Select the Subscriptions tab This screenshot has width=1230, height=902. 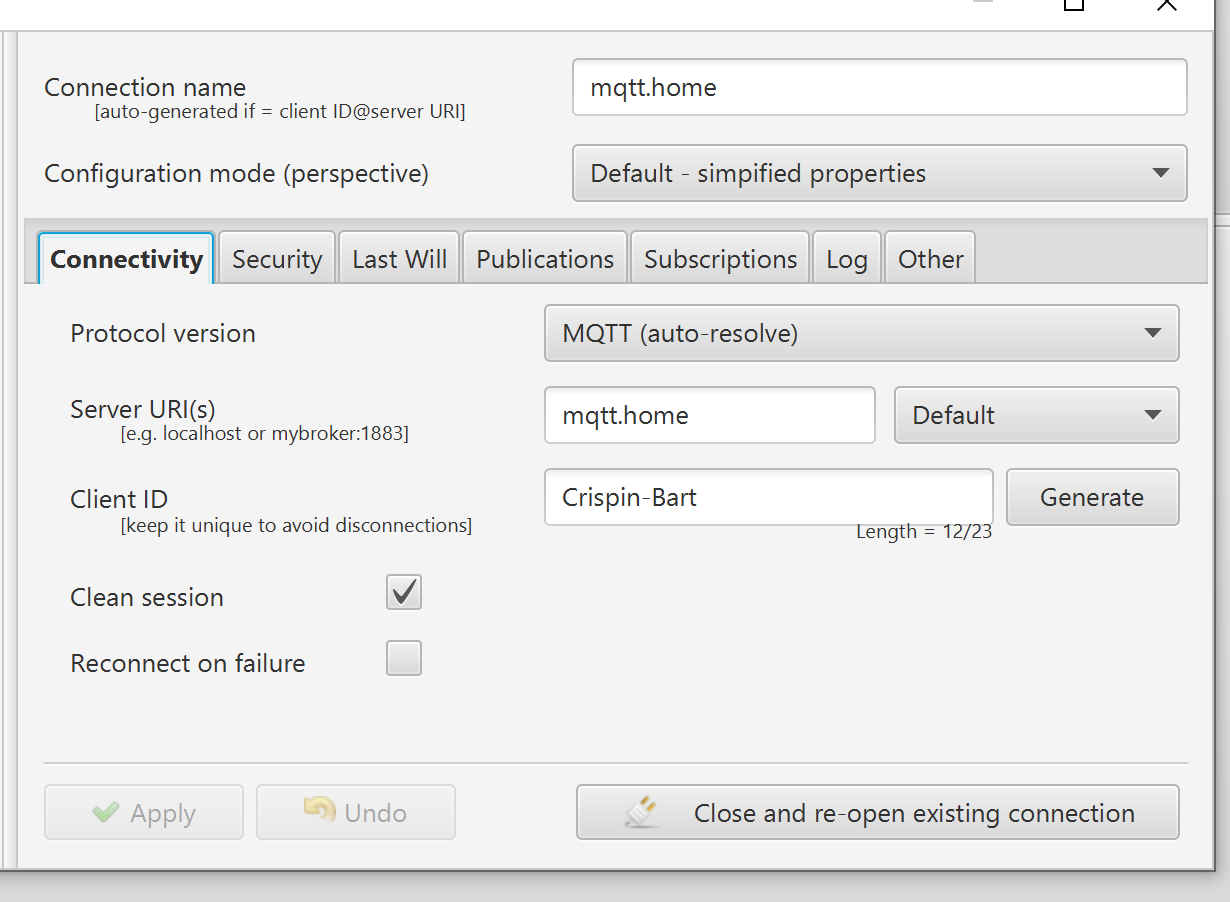(720, 259)
